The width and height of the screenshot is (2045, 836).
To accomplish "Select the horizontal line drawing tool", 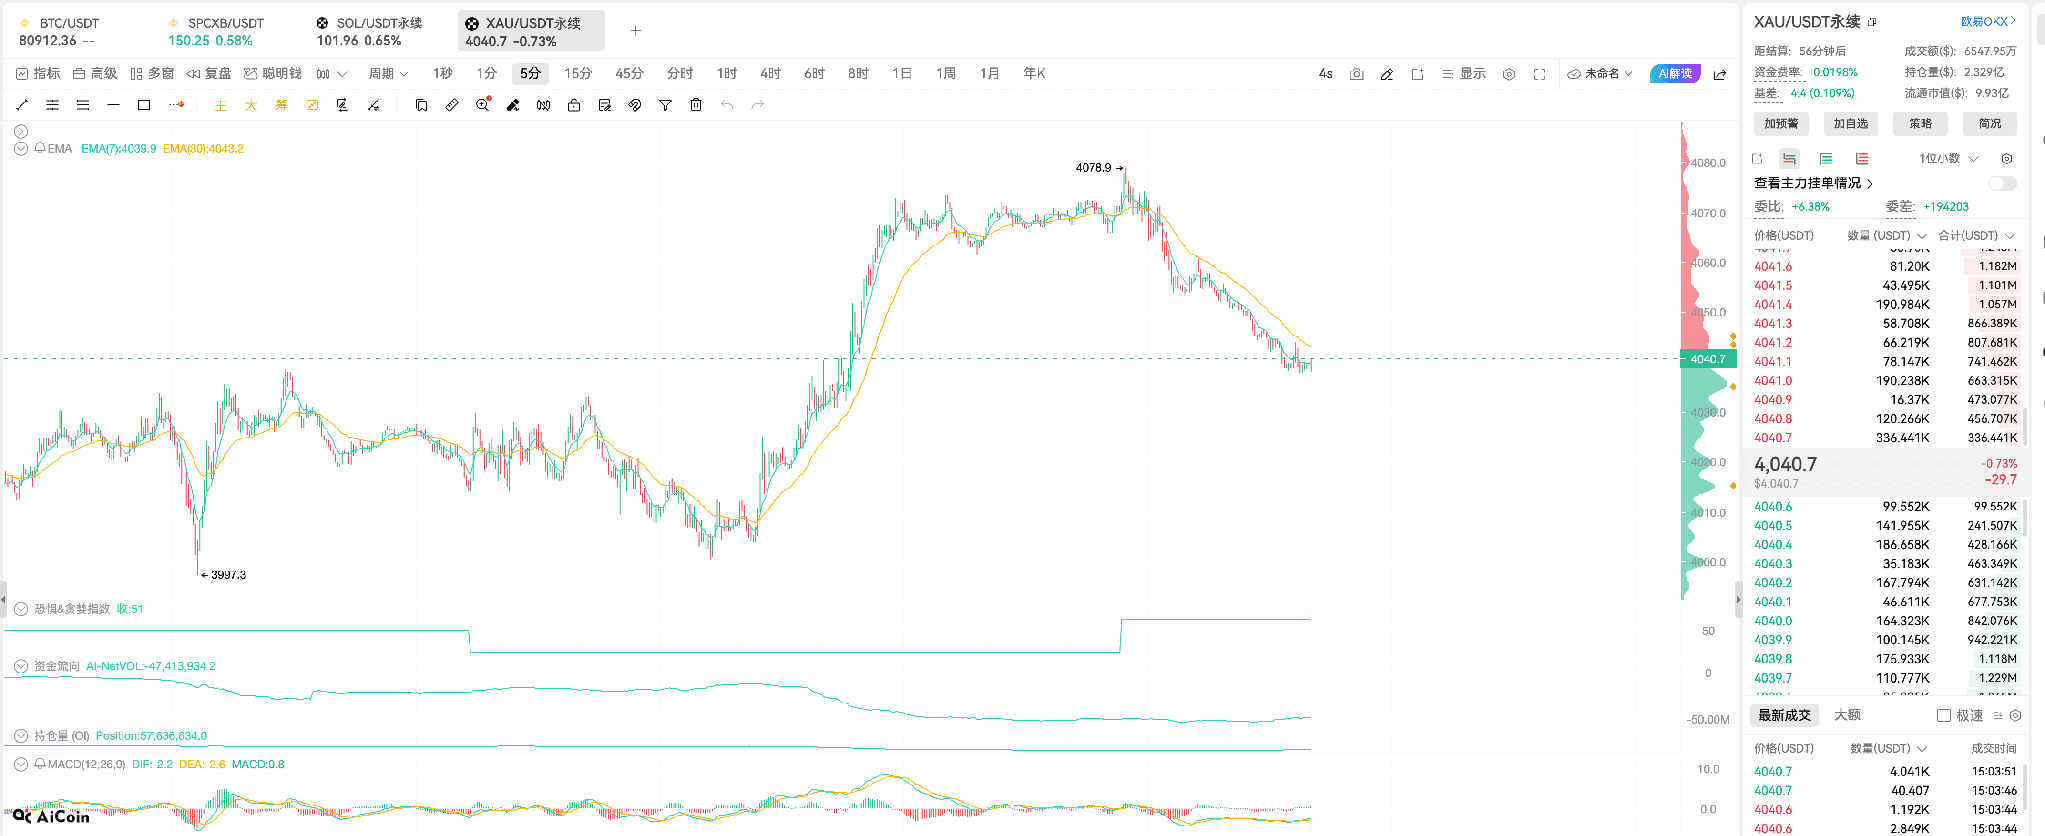I will [113, 105].
